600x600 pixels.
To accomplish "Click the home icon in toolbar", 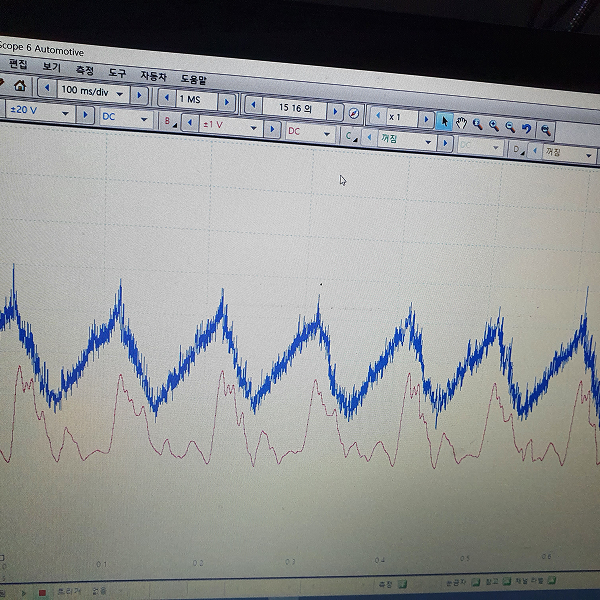I will point(20,86).
